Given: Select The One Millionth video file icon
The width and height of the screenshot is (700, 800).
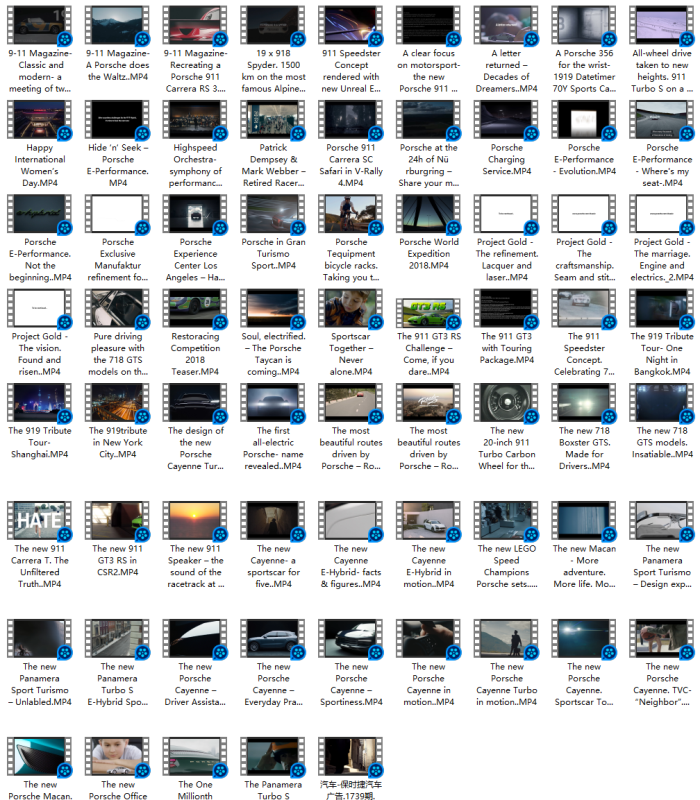Looking at the screenshot, I should [x=195, y=756].
